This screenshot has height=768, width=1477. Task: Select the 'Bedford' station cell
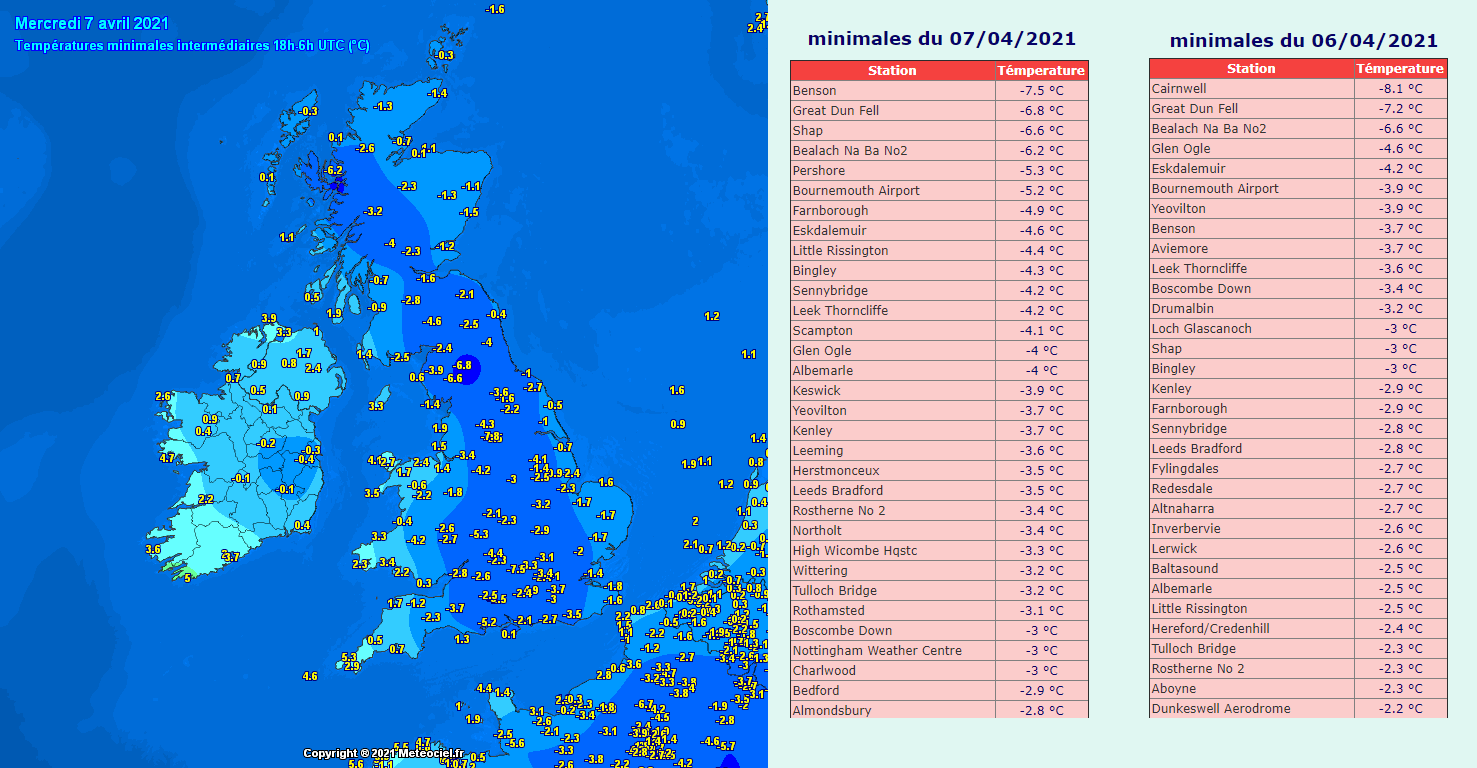pyautogui.click(x=892, y=690)
